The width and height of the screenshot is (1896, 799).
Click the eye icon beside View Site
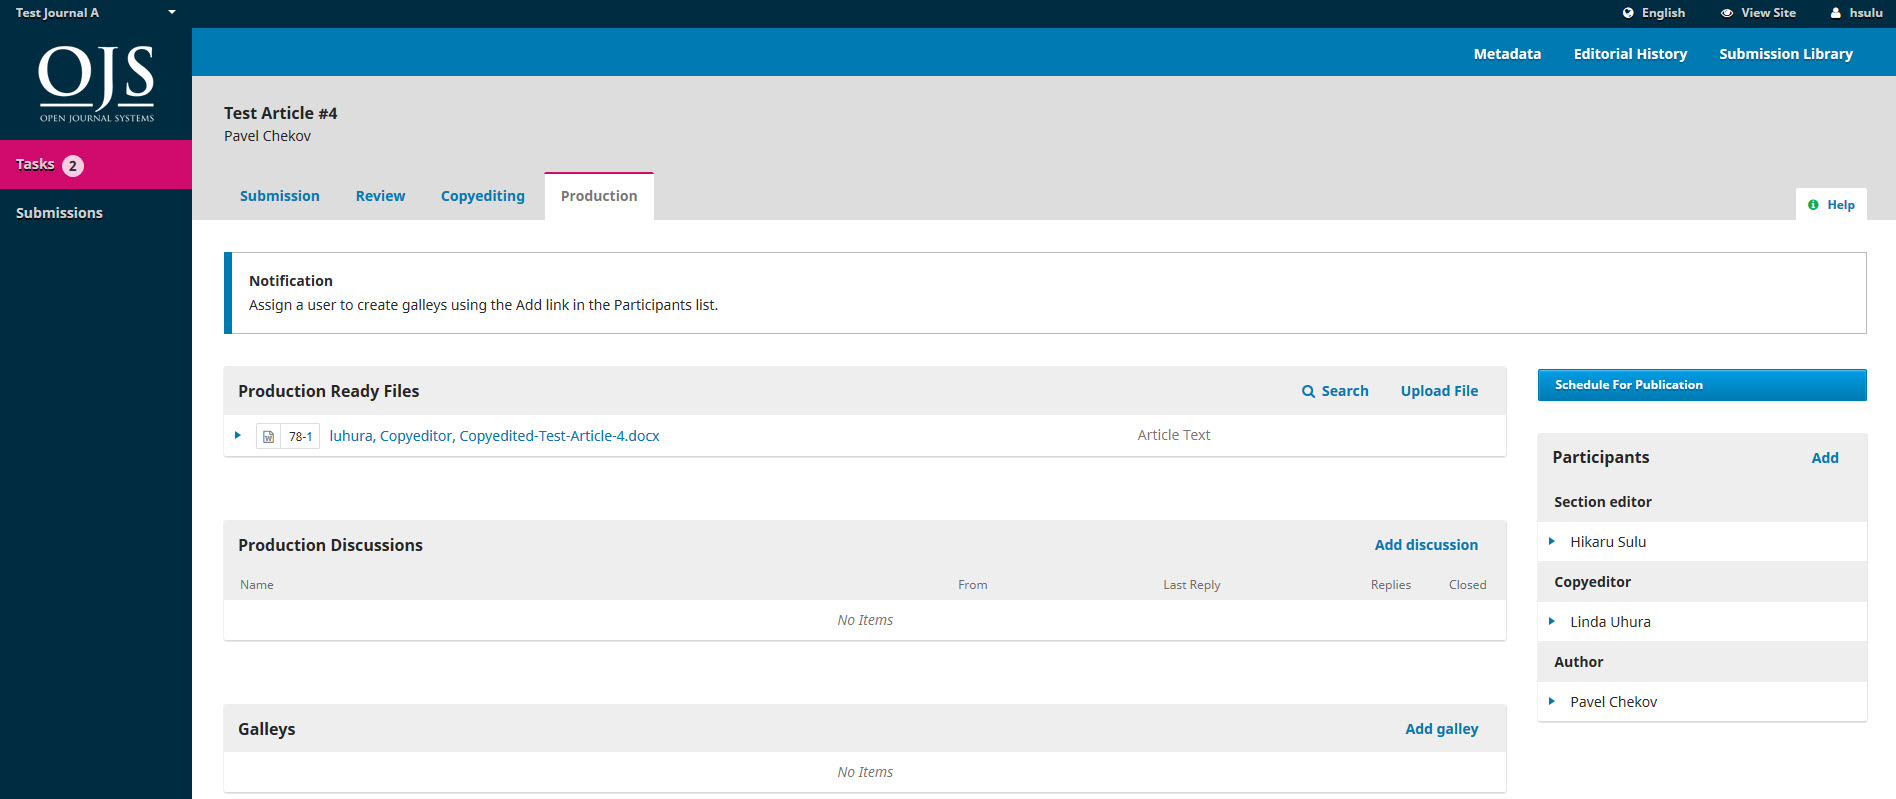[1727, 13]
